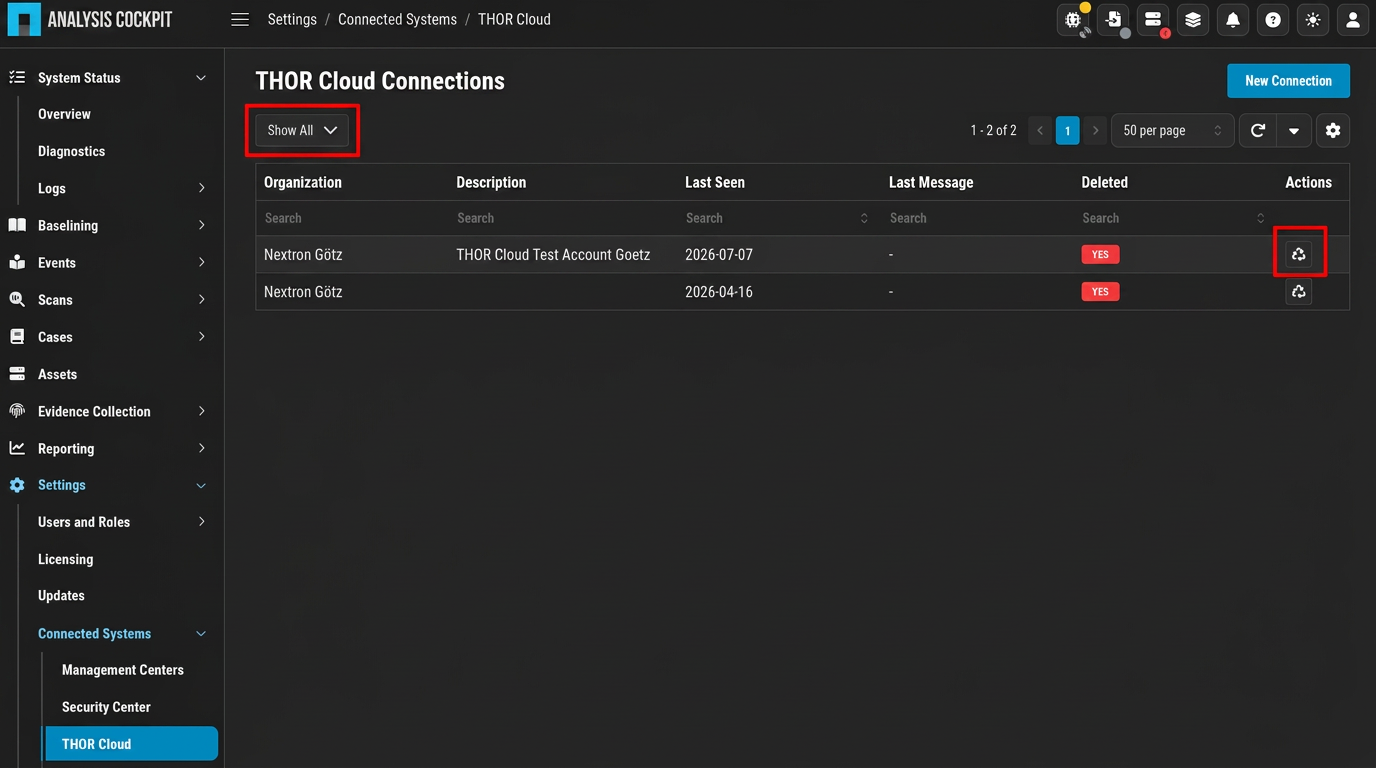Click page number 1 button
The width and height of the screenshot is (1376, 768).
coord(1068,131)
